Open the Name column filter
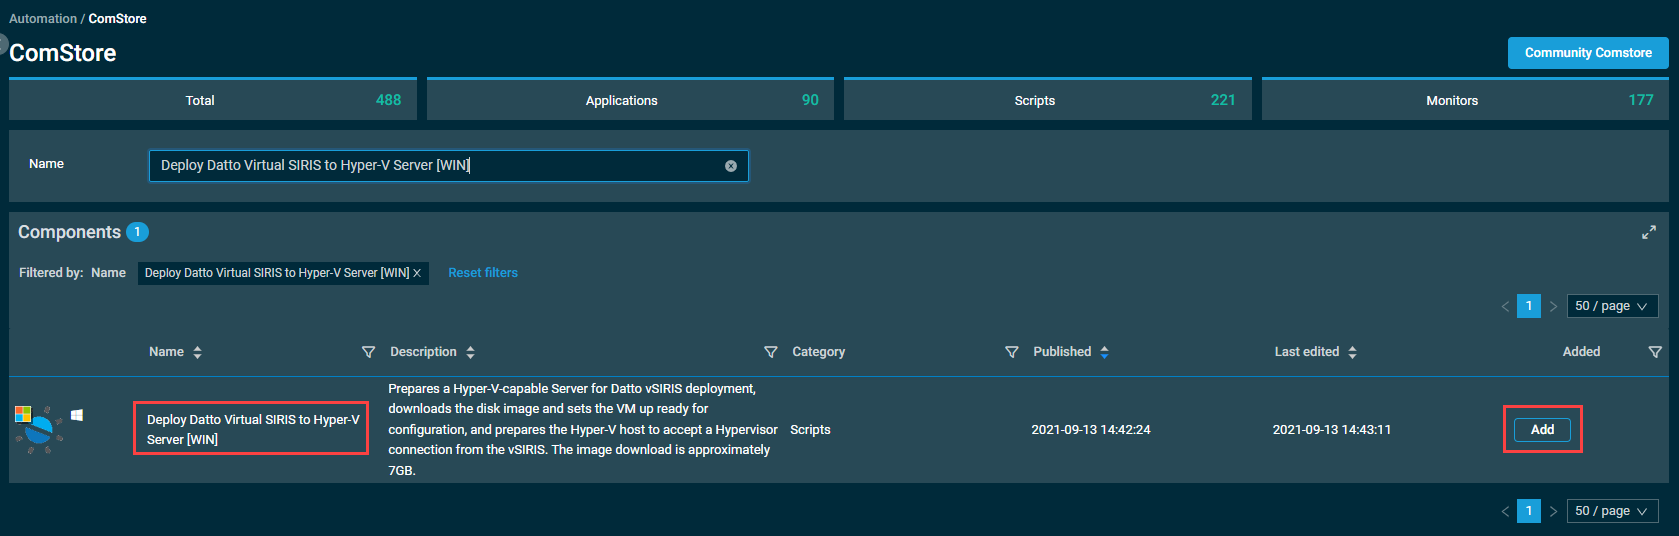Image resolution: width=1679 pixels, height=536 pixels. point(368,352)
